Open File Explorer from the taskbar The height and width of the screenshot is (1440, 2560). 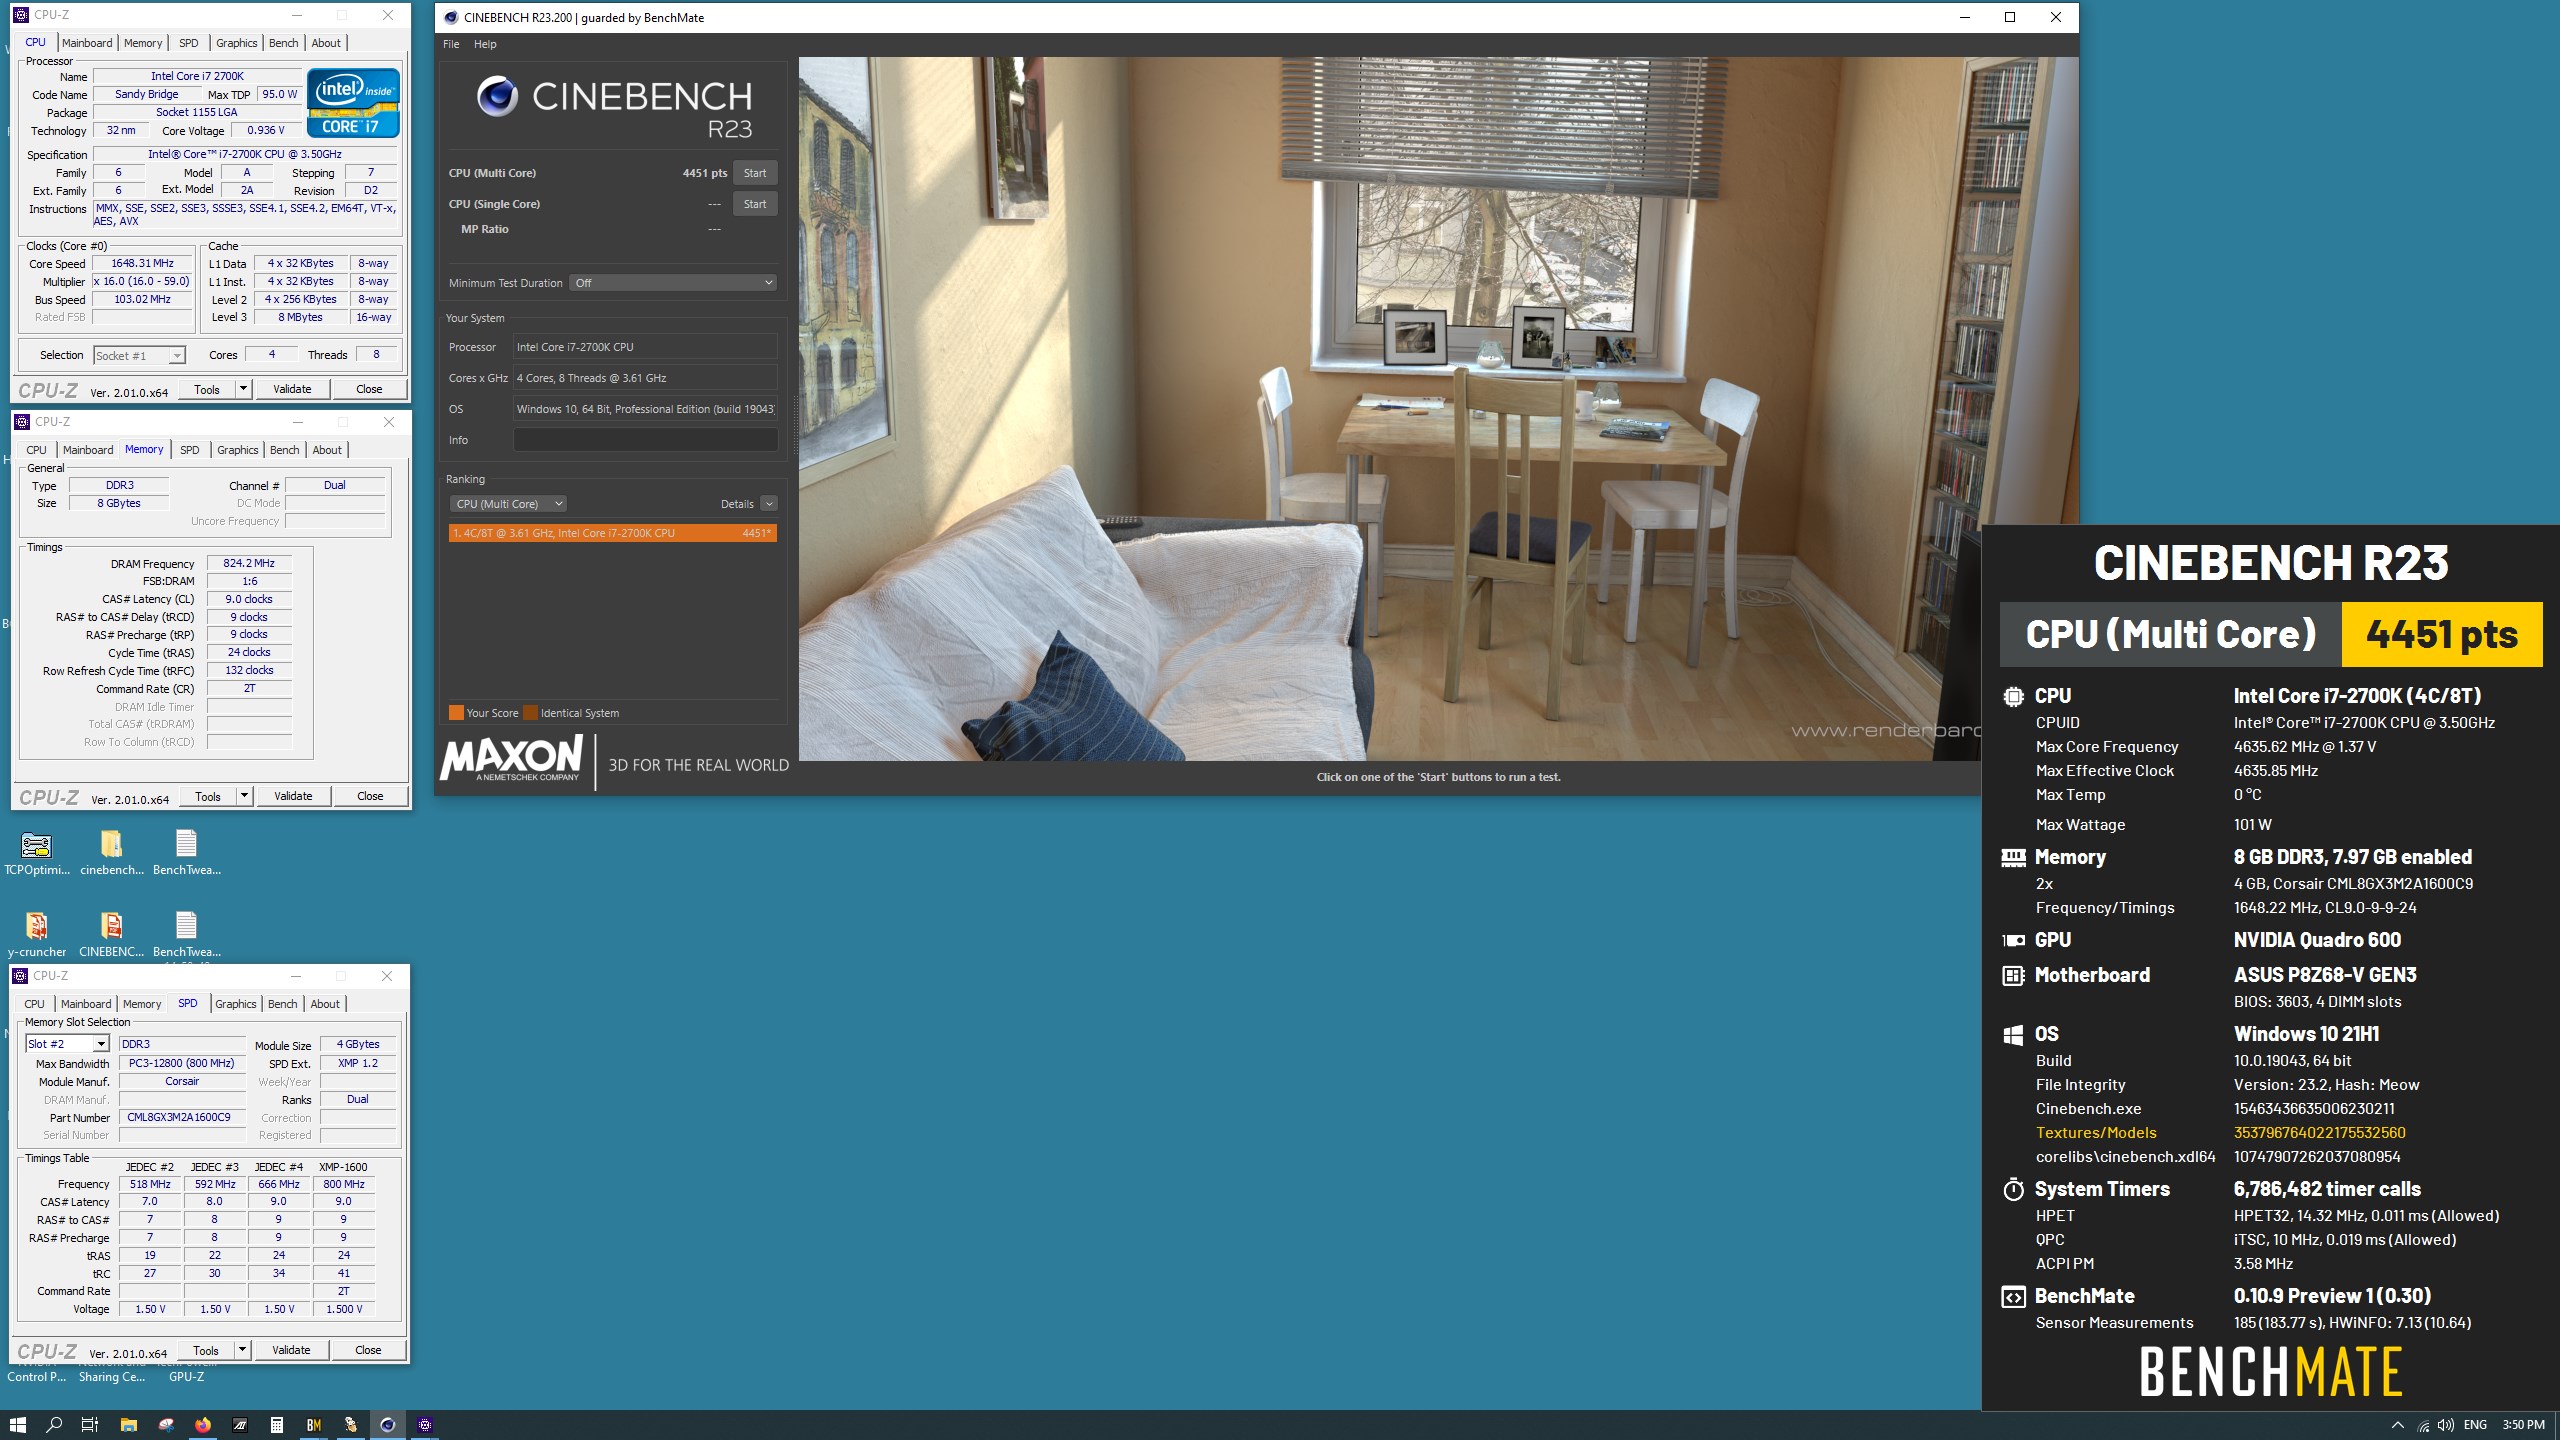coord(128,1425)
